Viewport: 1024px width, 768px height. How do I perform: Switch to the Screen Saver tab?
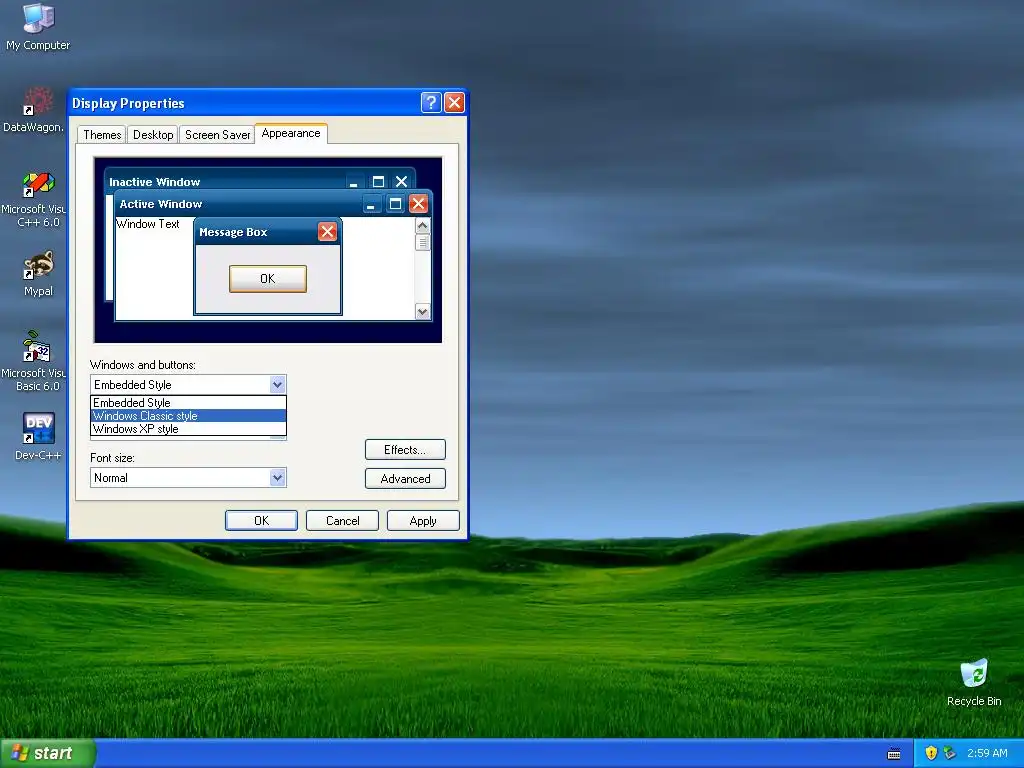tap(217, 135)
